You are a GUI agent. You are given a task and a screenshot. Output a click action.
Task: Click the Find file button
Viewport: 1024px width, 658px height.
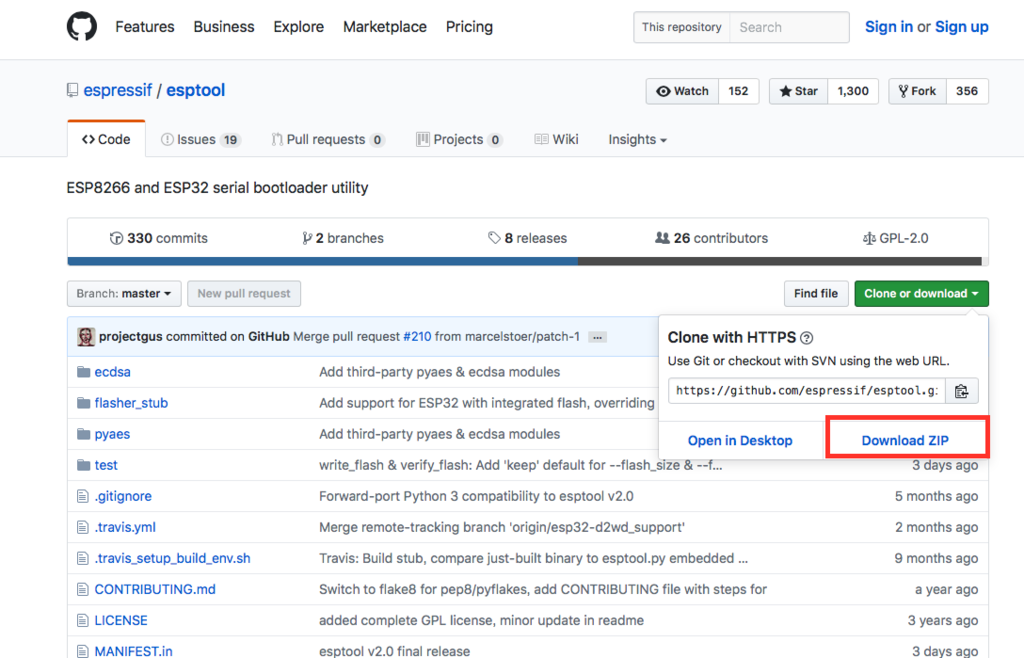816,294
